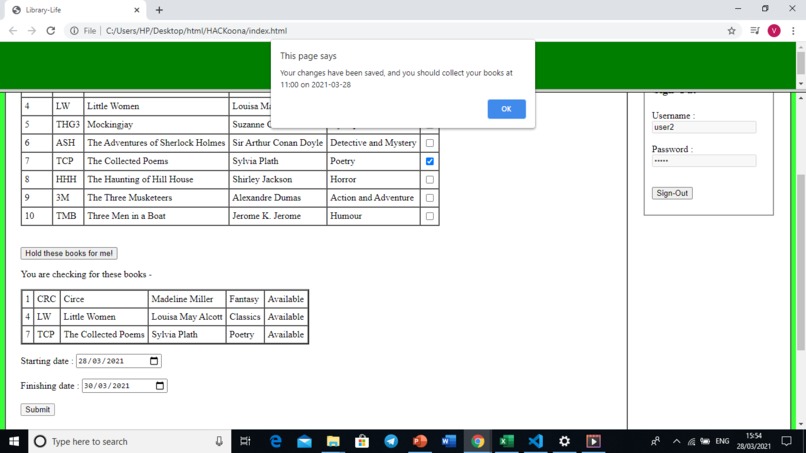This screenshot has height=453, width=806.
Task: Uncheck The Collected Poems checkbox
Action: [430, 161]
